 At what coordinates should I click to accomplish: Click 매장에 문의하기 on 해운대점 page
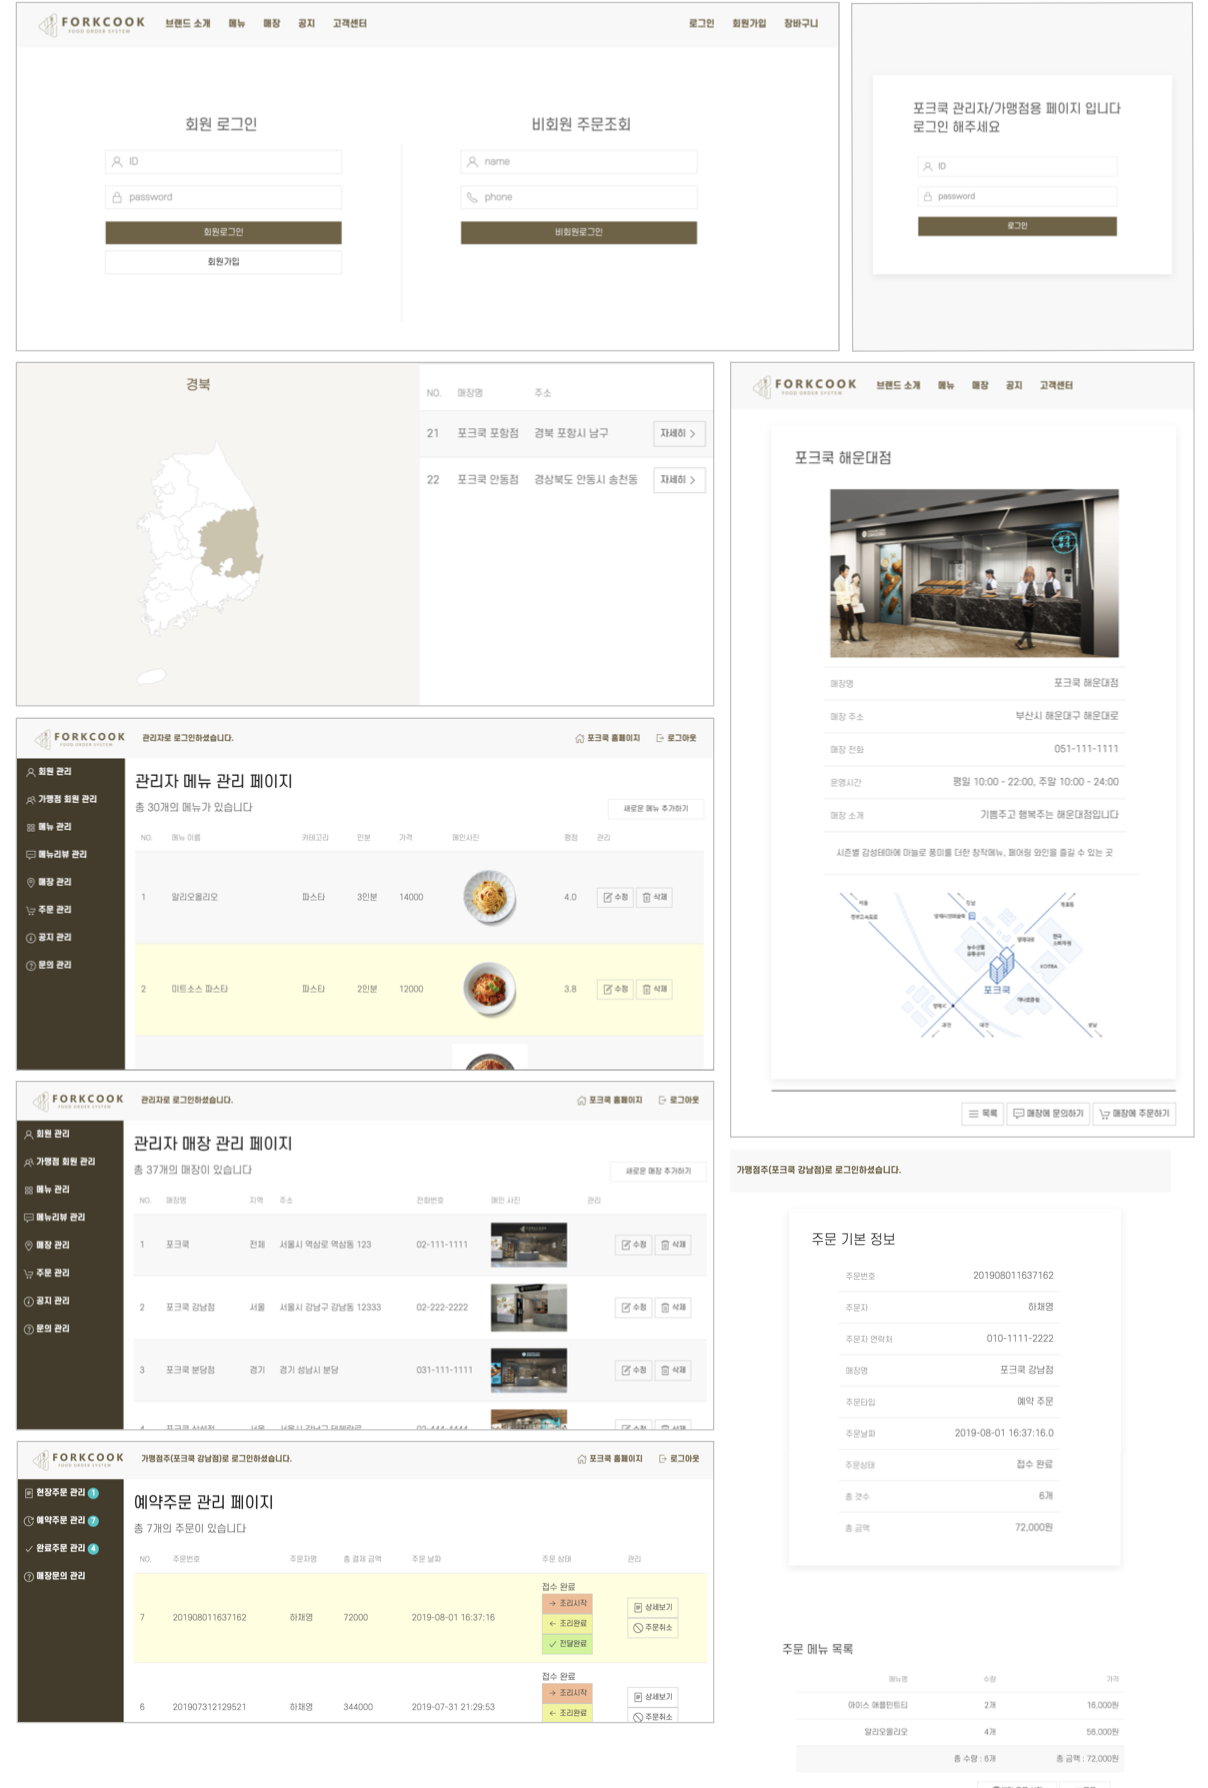1048,1113
